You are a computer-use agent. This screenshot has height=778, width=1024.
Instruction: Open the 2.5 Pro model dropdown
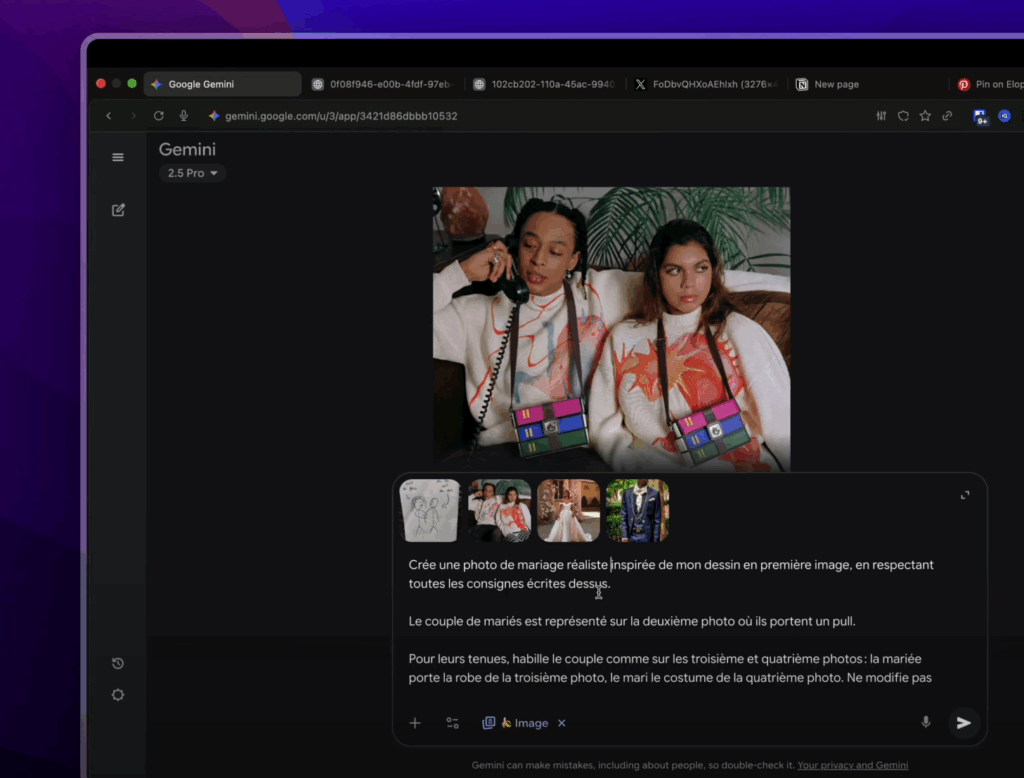pos(192,173)
